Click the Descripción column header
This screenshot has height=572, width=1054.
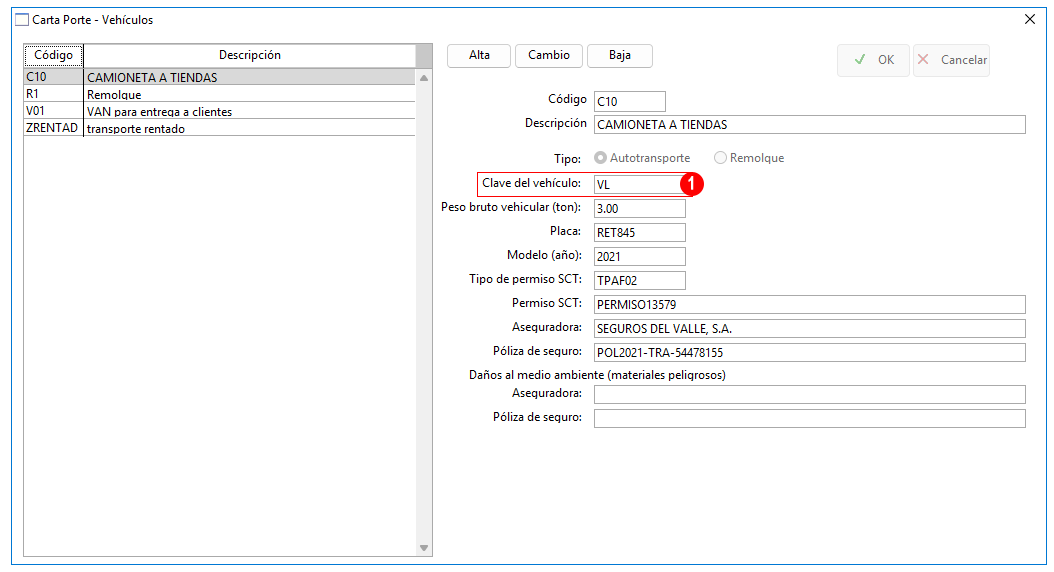point(249,56)
